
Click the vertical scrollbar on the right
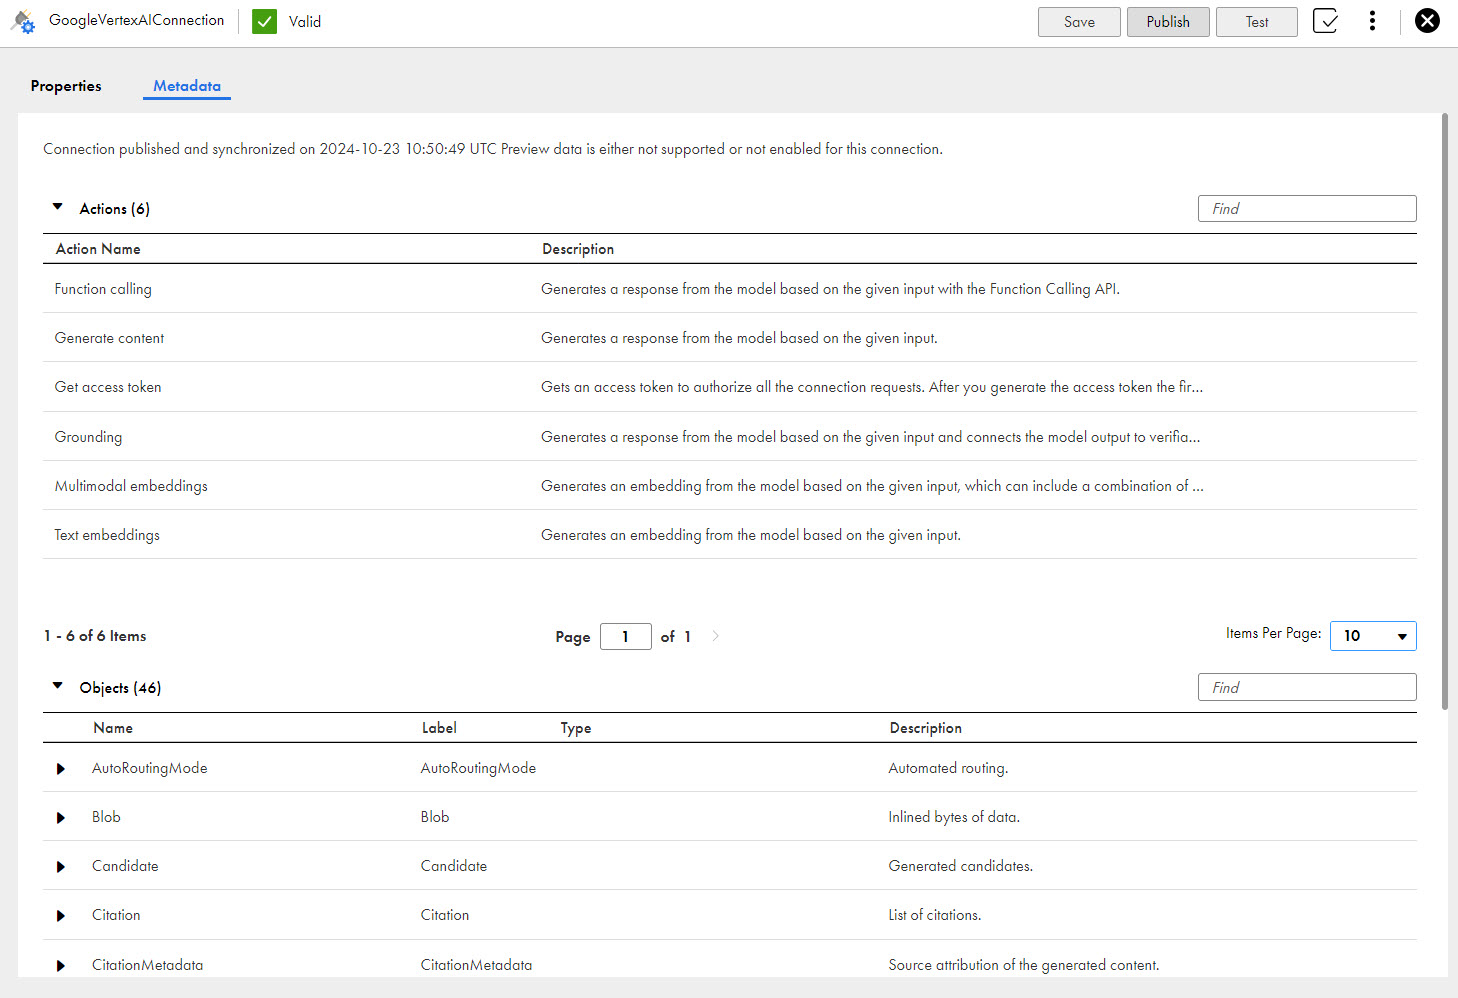1444,412
